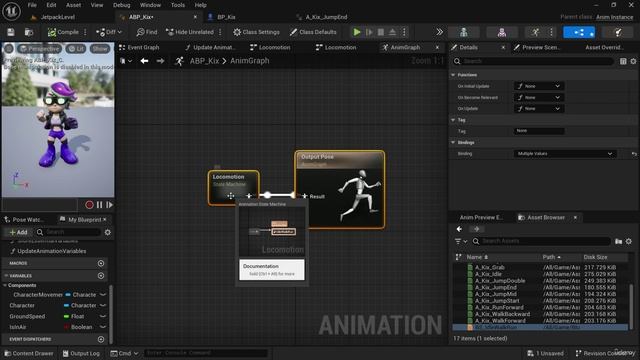Add new blueprint member
Image resolution: width=640 pixels, height=360 pixels.
click(18, 232)
